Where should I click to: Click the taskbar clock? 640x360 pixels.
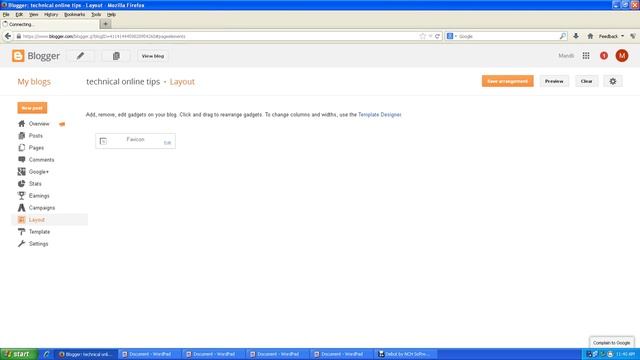tap(625, 354)
